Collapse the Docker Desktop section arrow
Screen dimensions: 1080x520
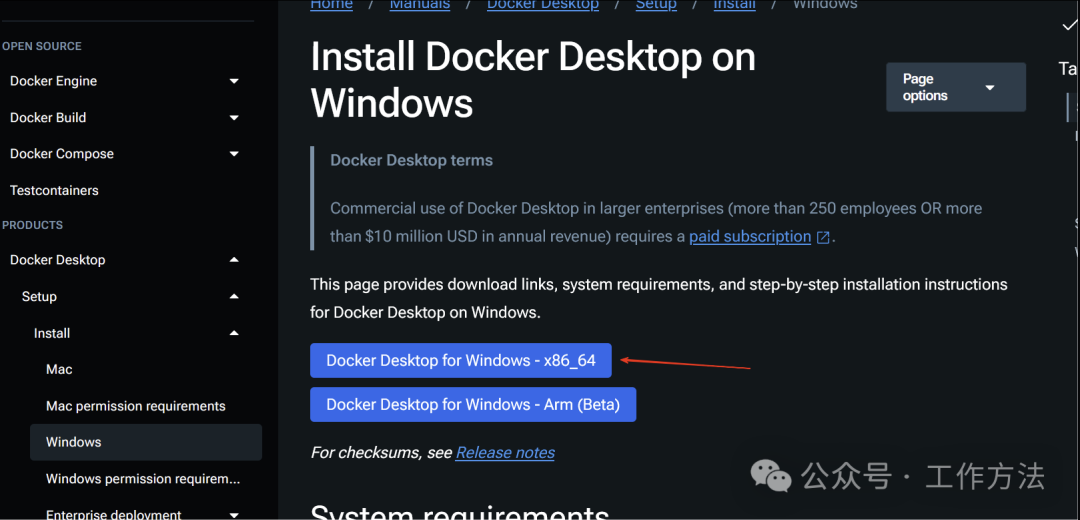[234, 260]
